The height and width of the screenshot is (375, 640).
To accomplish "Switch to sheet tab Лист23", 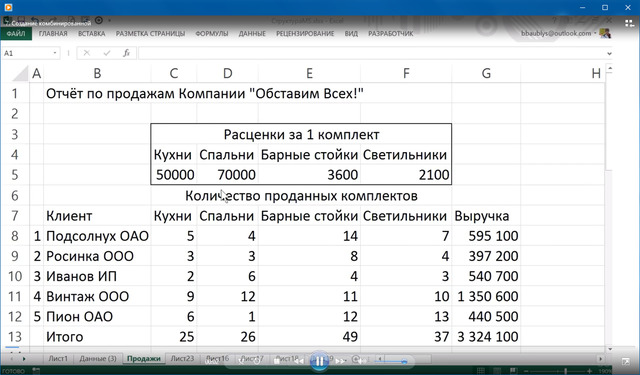I will pos(182,359).
